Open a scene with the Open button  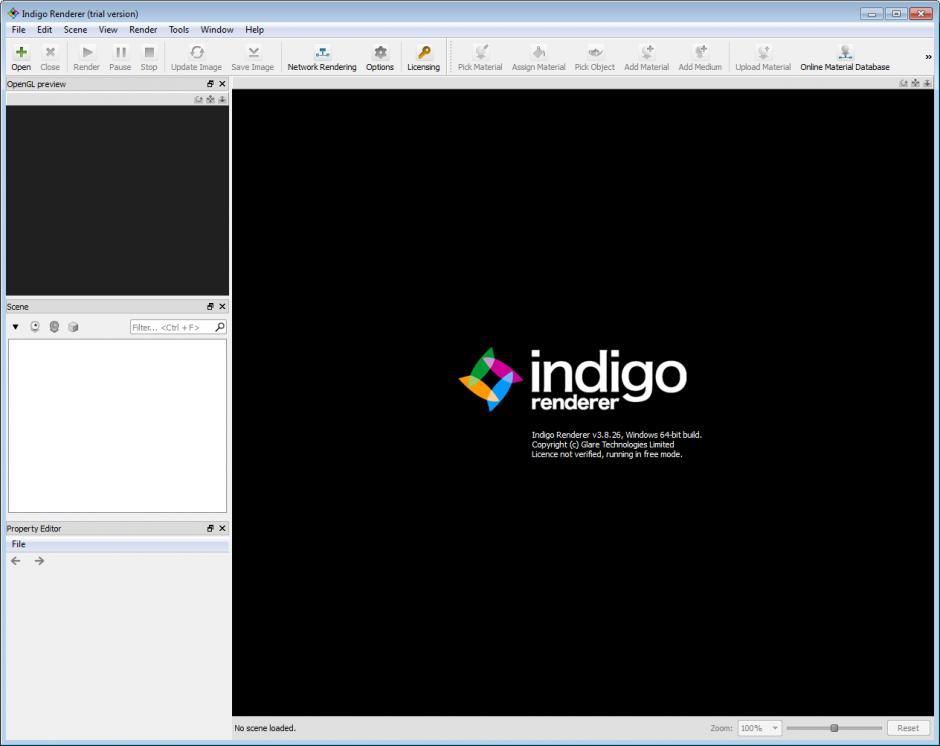pos(21,58)
